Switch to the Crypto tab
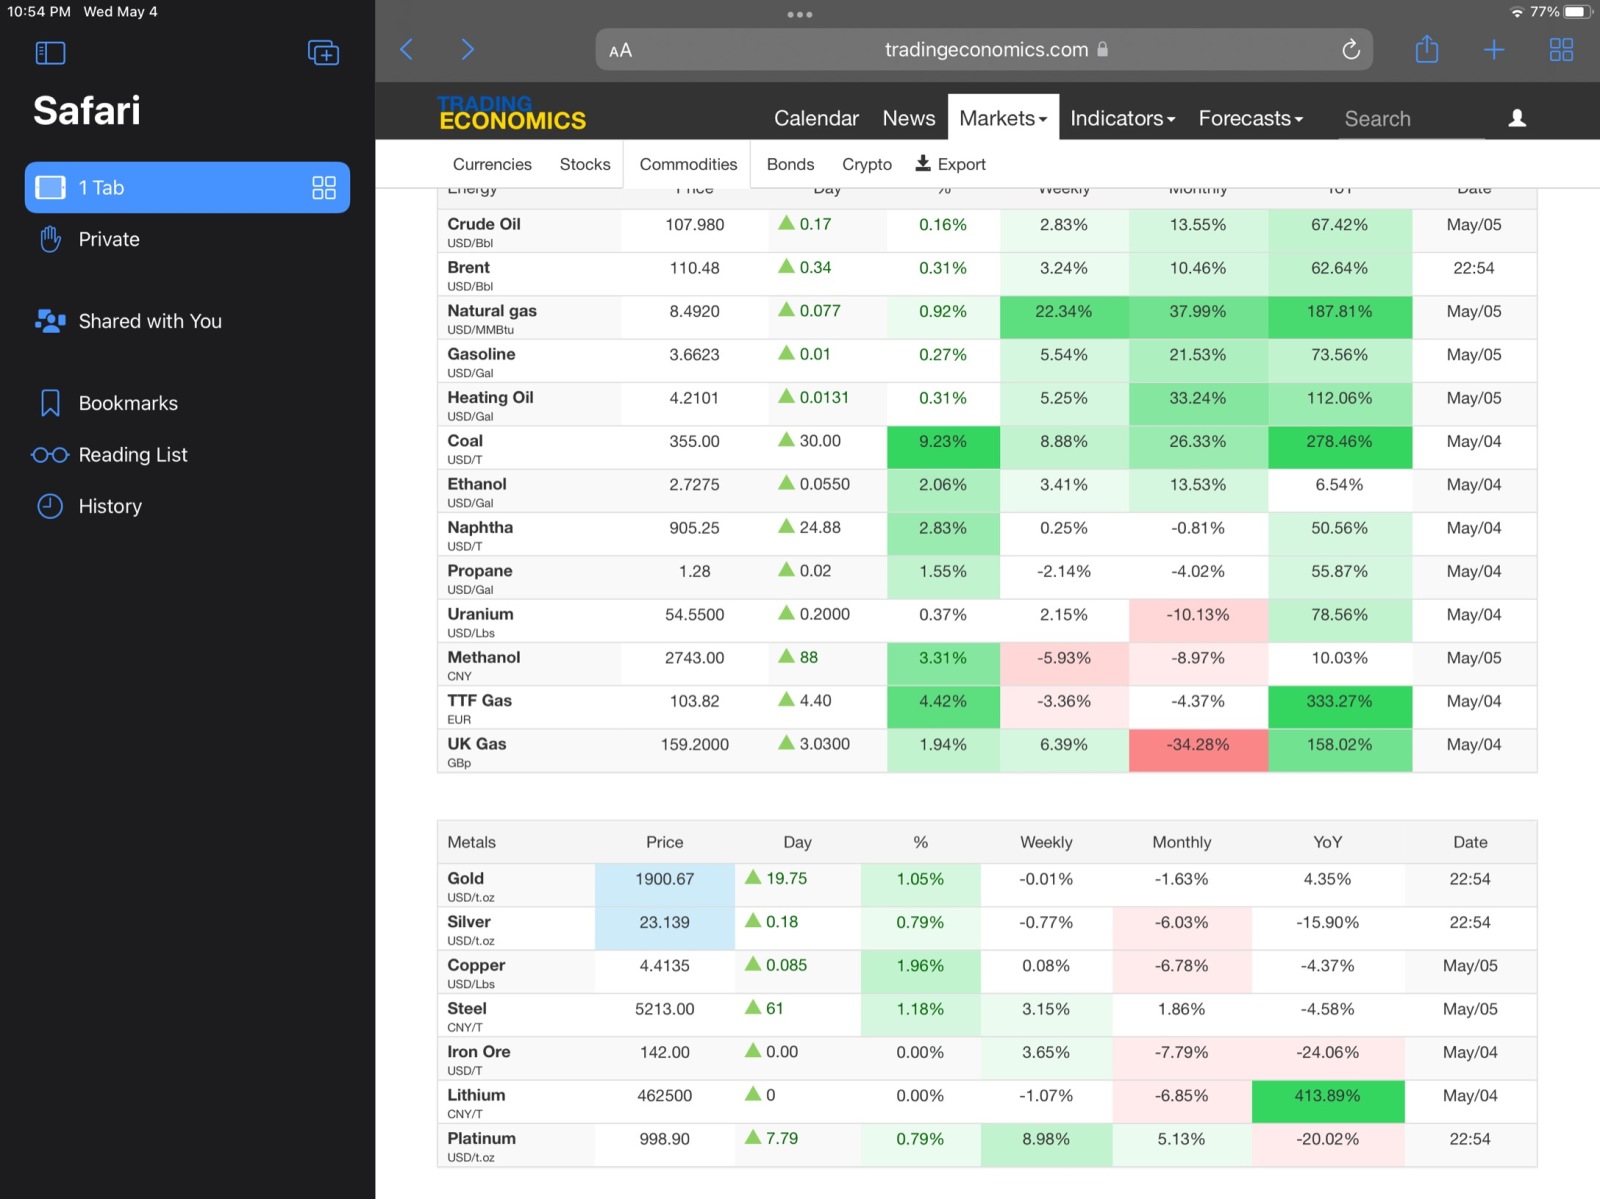The image size is (1600, 1199). tap(866, 164)
